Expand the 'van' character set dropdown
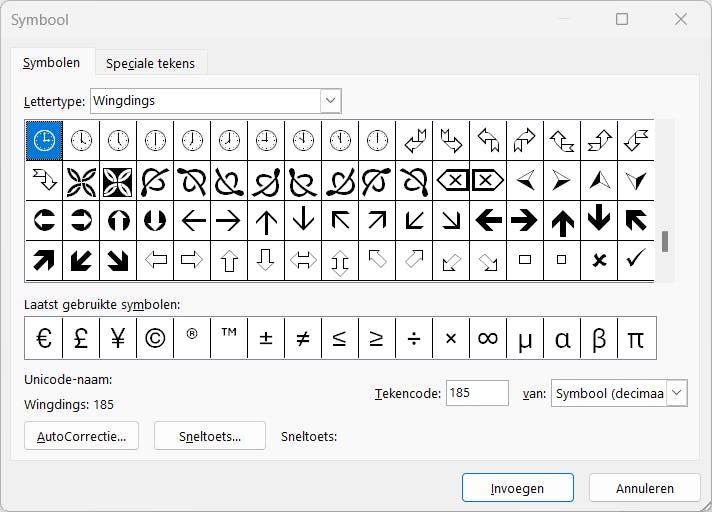The width and height of the screenshot is (712, 512). (x=677, y=394)
